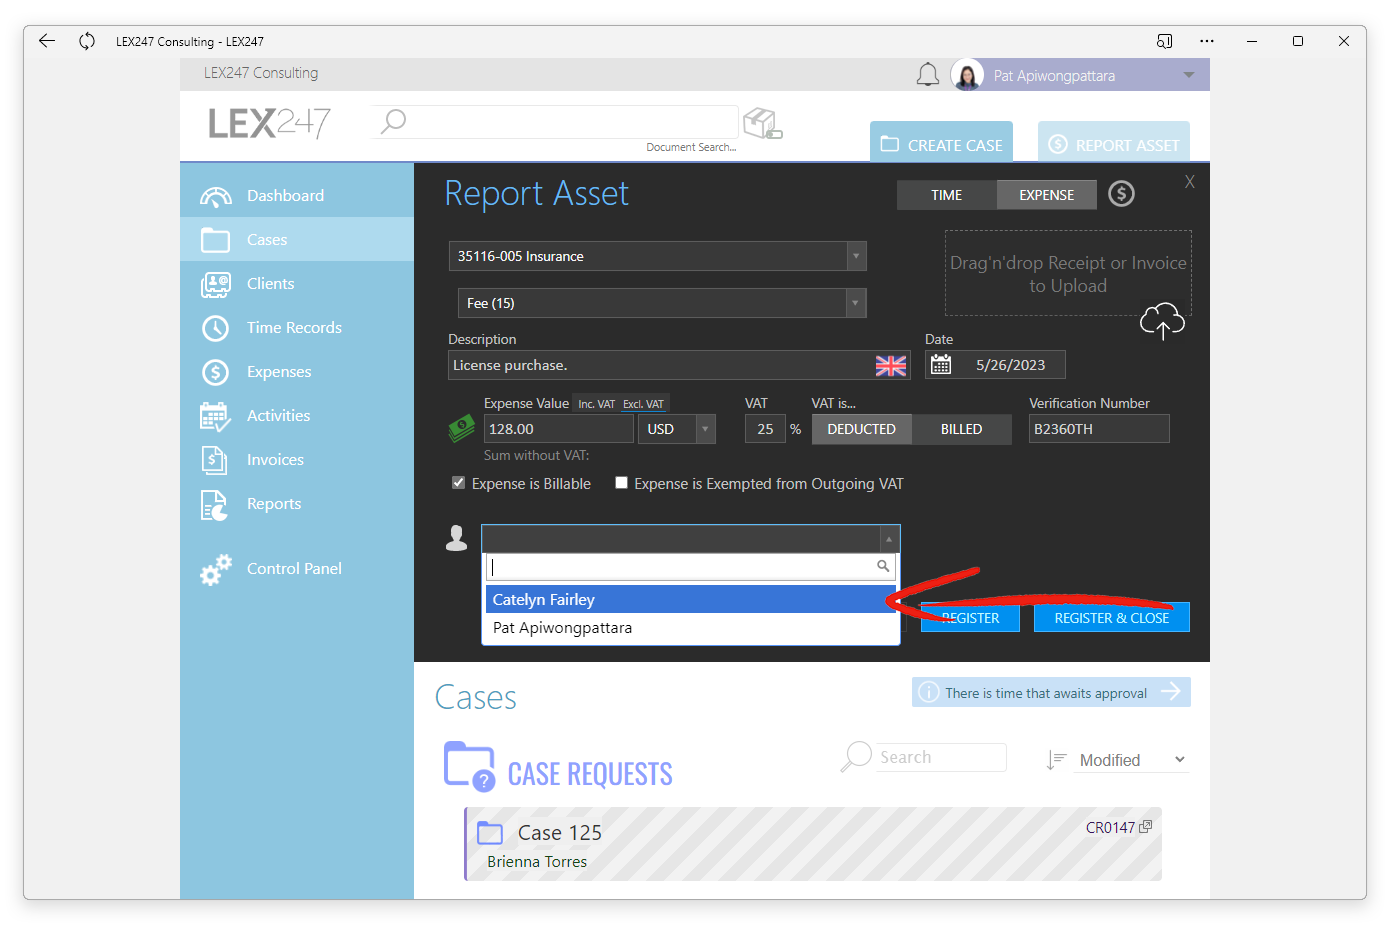Switch to the TIME tab
This screenshot has height=925, width=1390.
946,195
